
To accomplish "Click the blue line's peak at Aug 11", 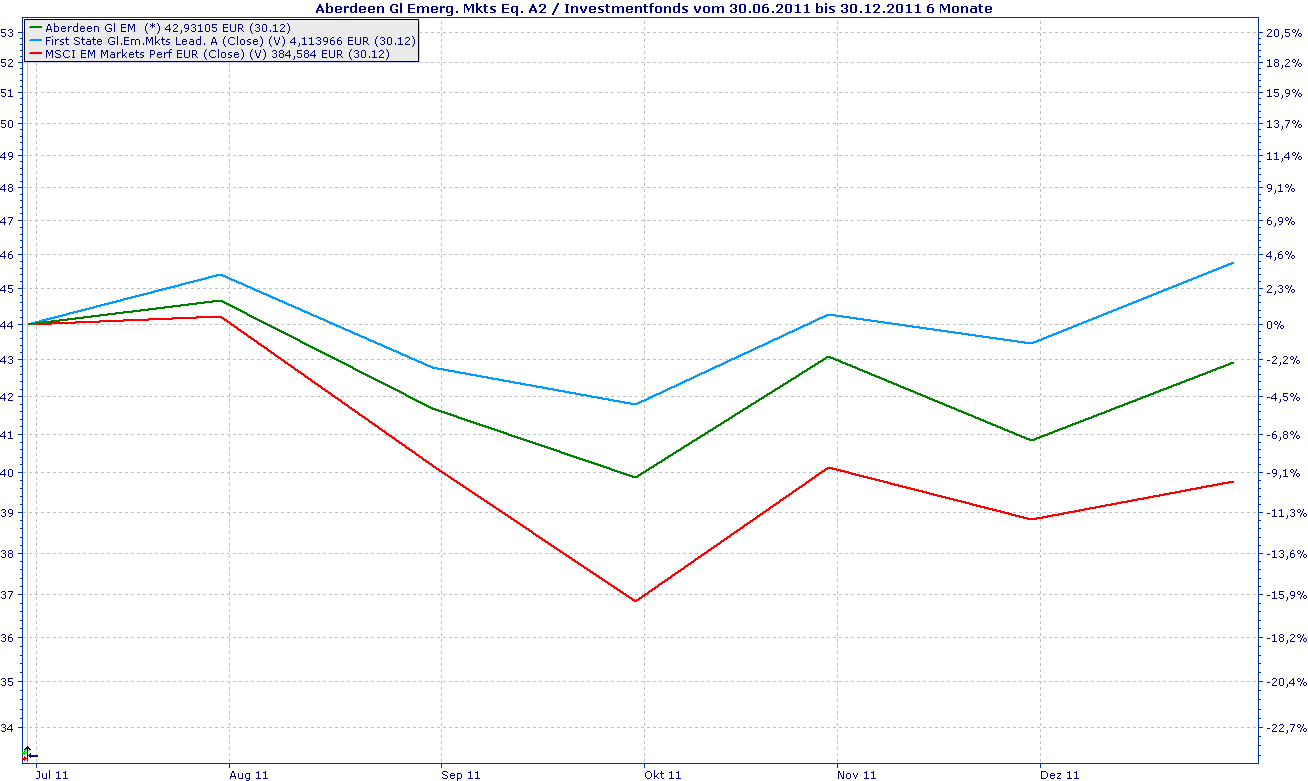I will tap(220, 275).
